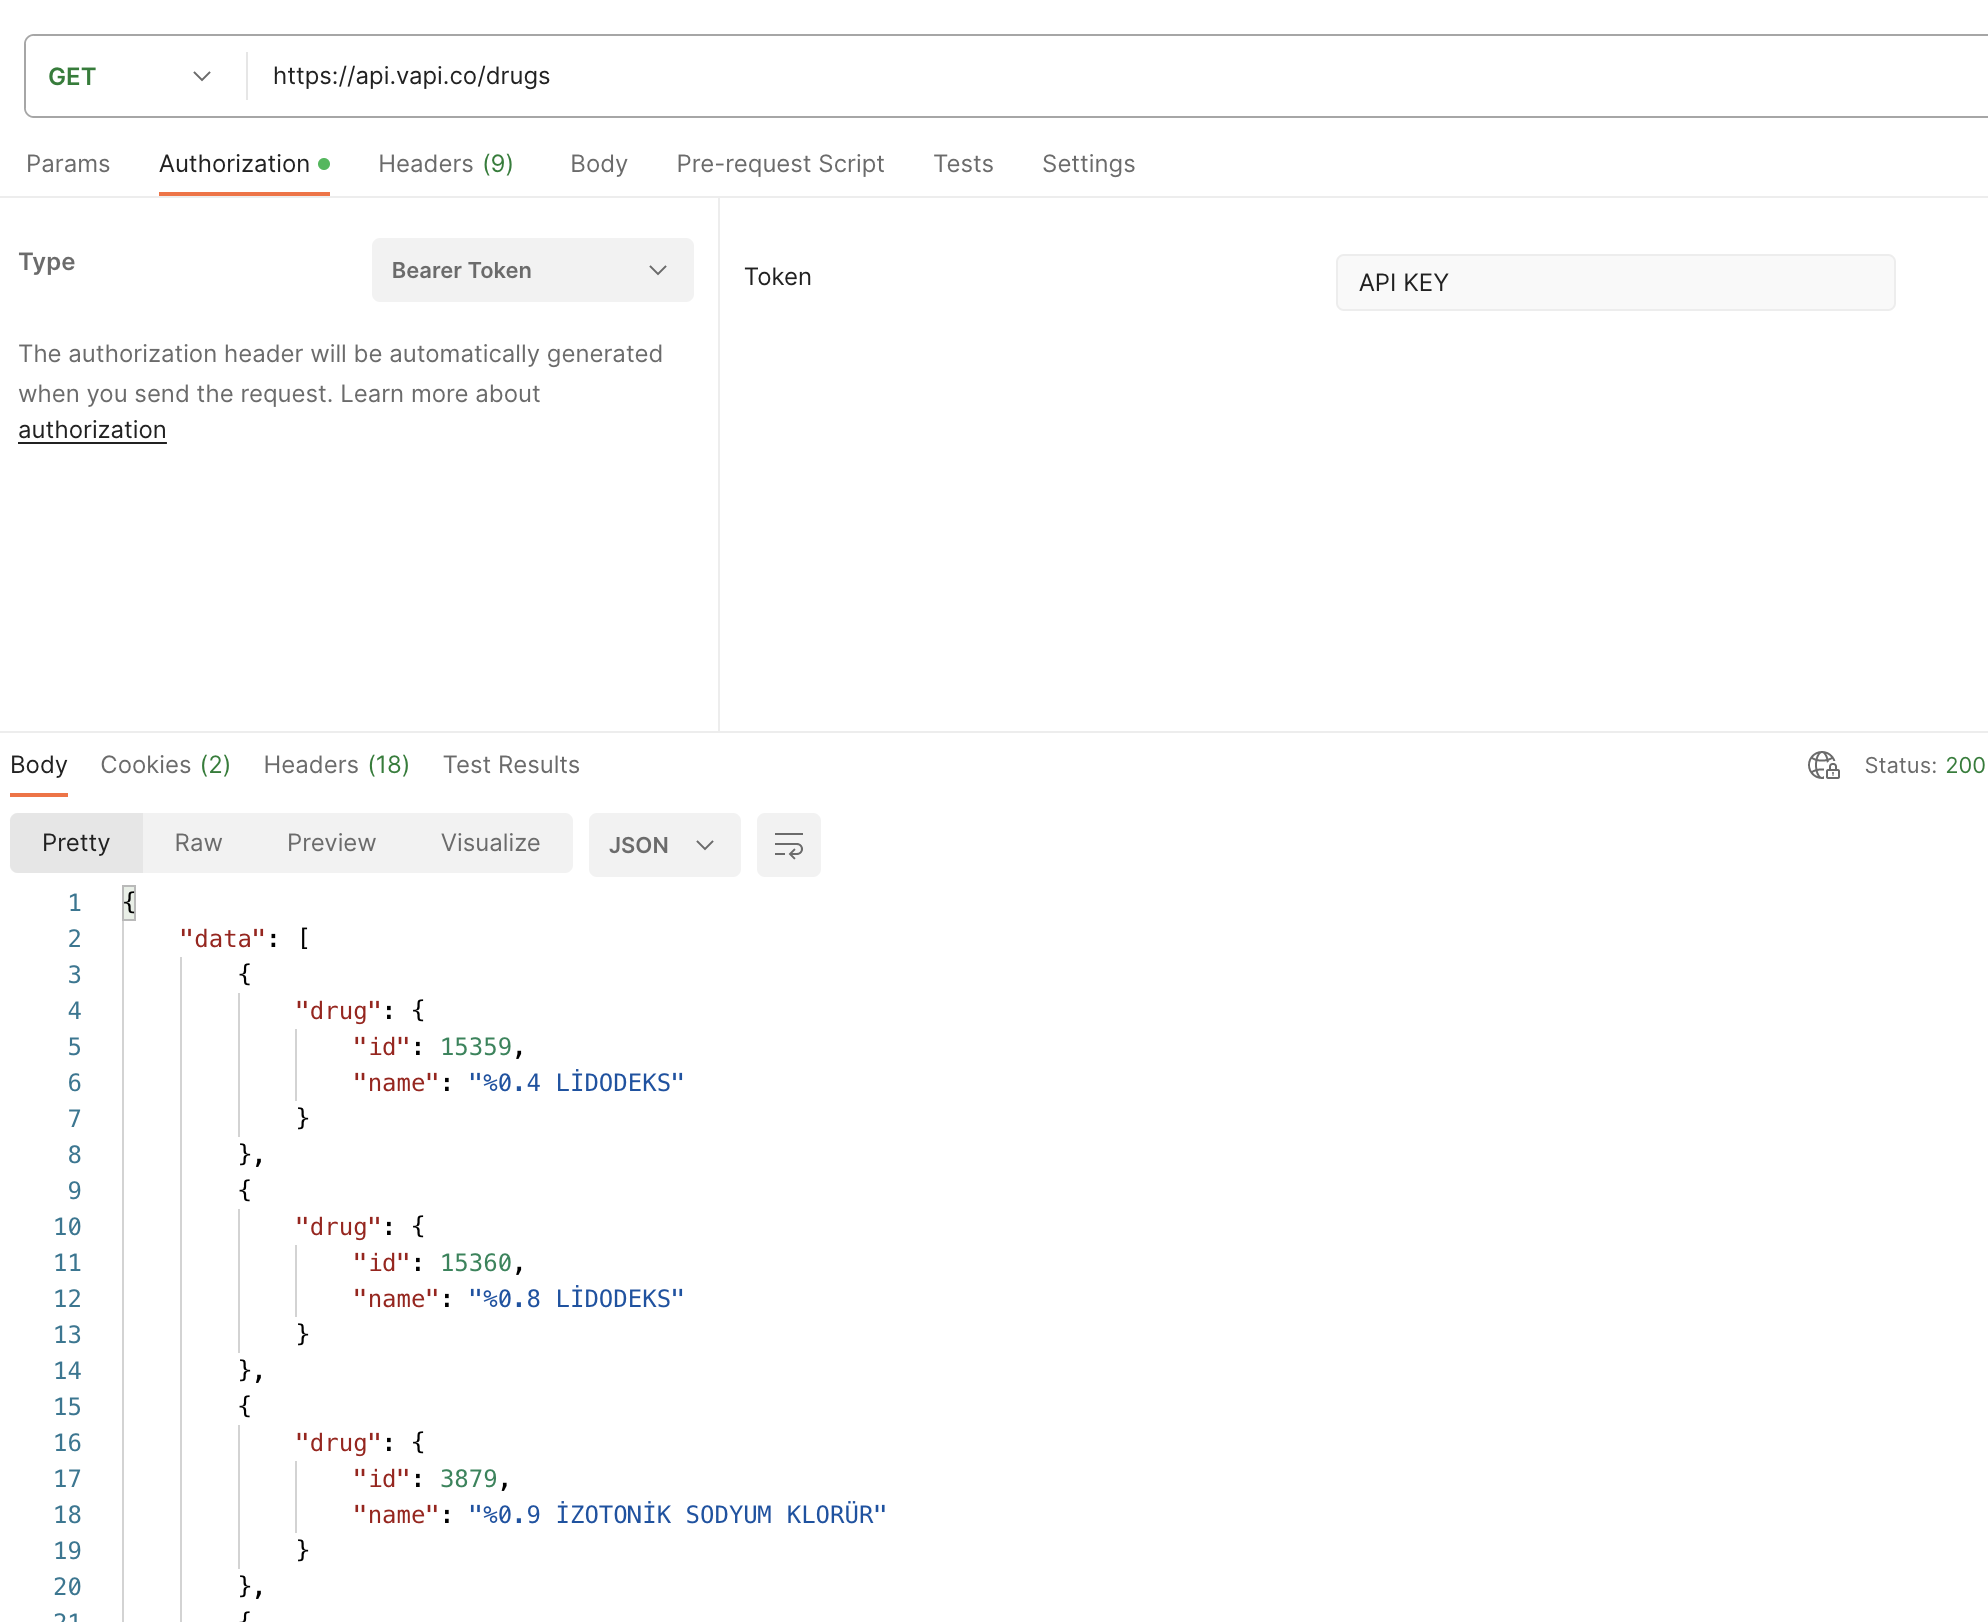Image resolution: width=1988 pixels, height=1622 pixels.
Task: Select the Visualize response view
Action: coord(490,843)
